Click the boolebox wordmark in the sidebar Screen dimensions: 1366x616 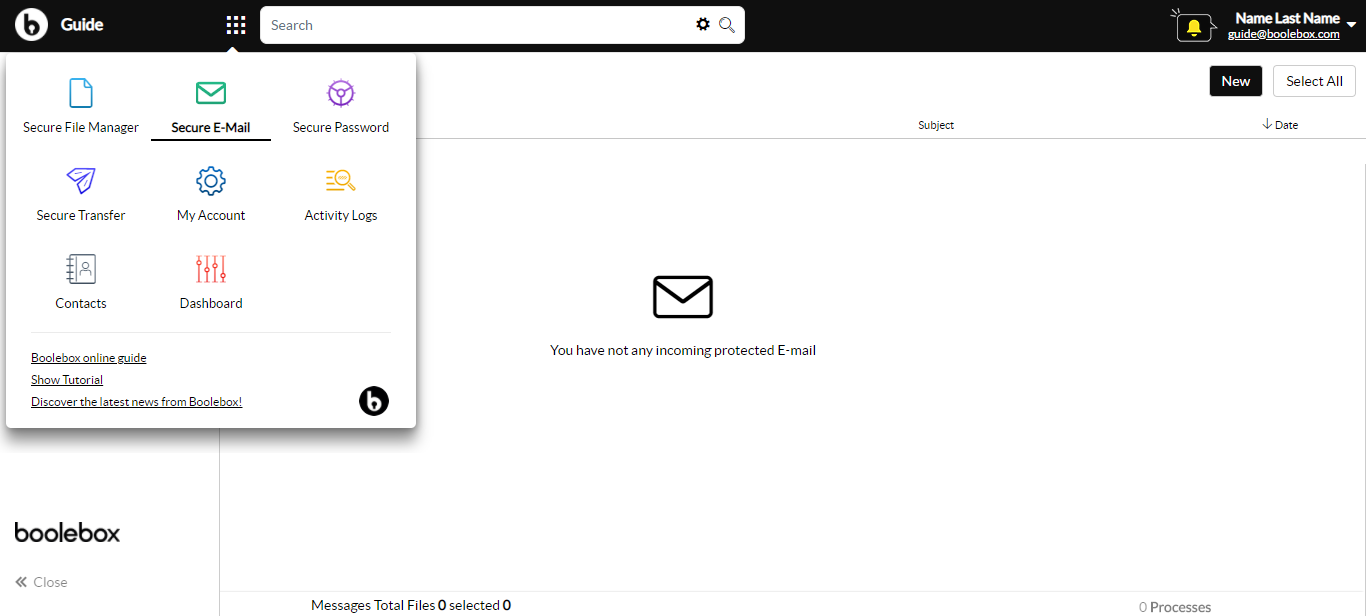[x=67, y=533]
